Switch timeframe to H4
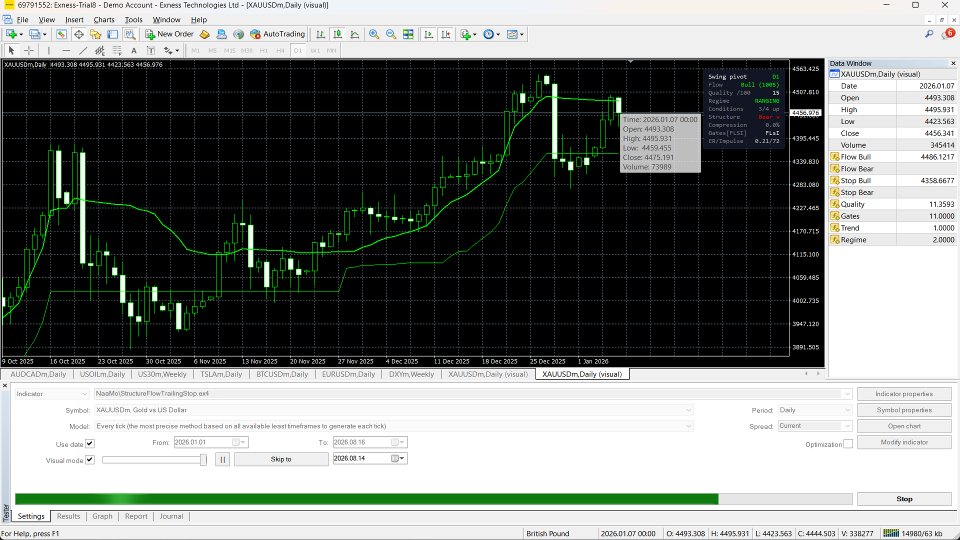960x540 pixels. (280, 50)
